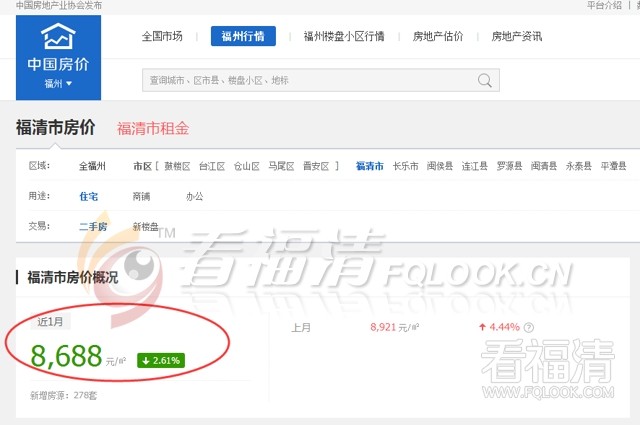
Task: Switch transaction type to 新楼盘
Action: click(x=145, y=227)
